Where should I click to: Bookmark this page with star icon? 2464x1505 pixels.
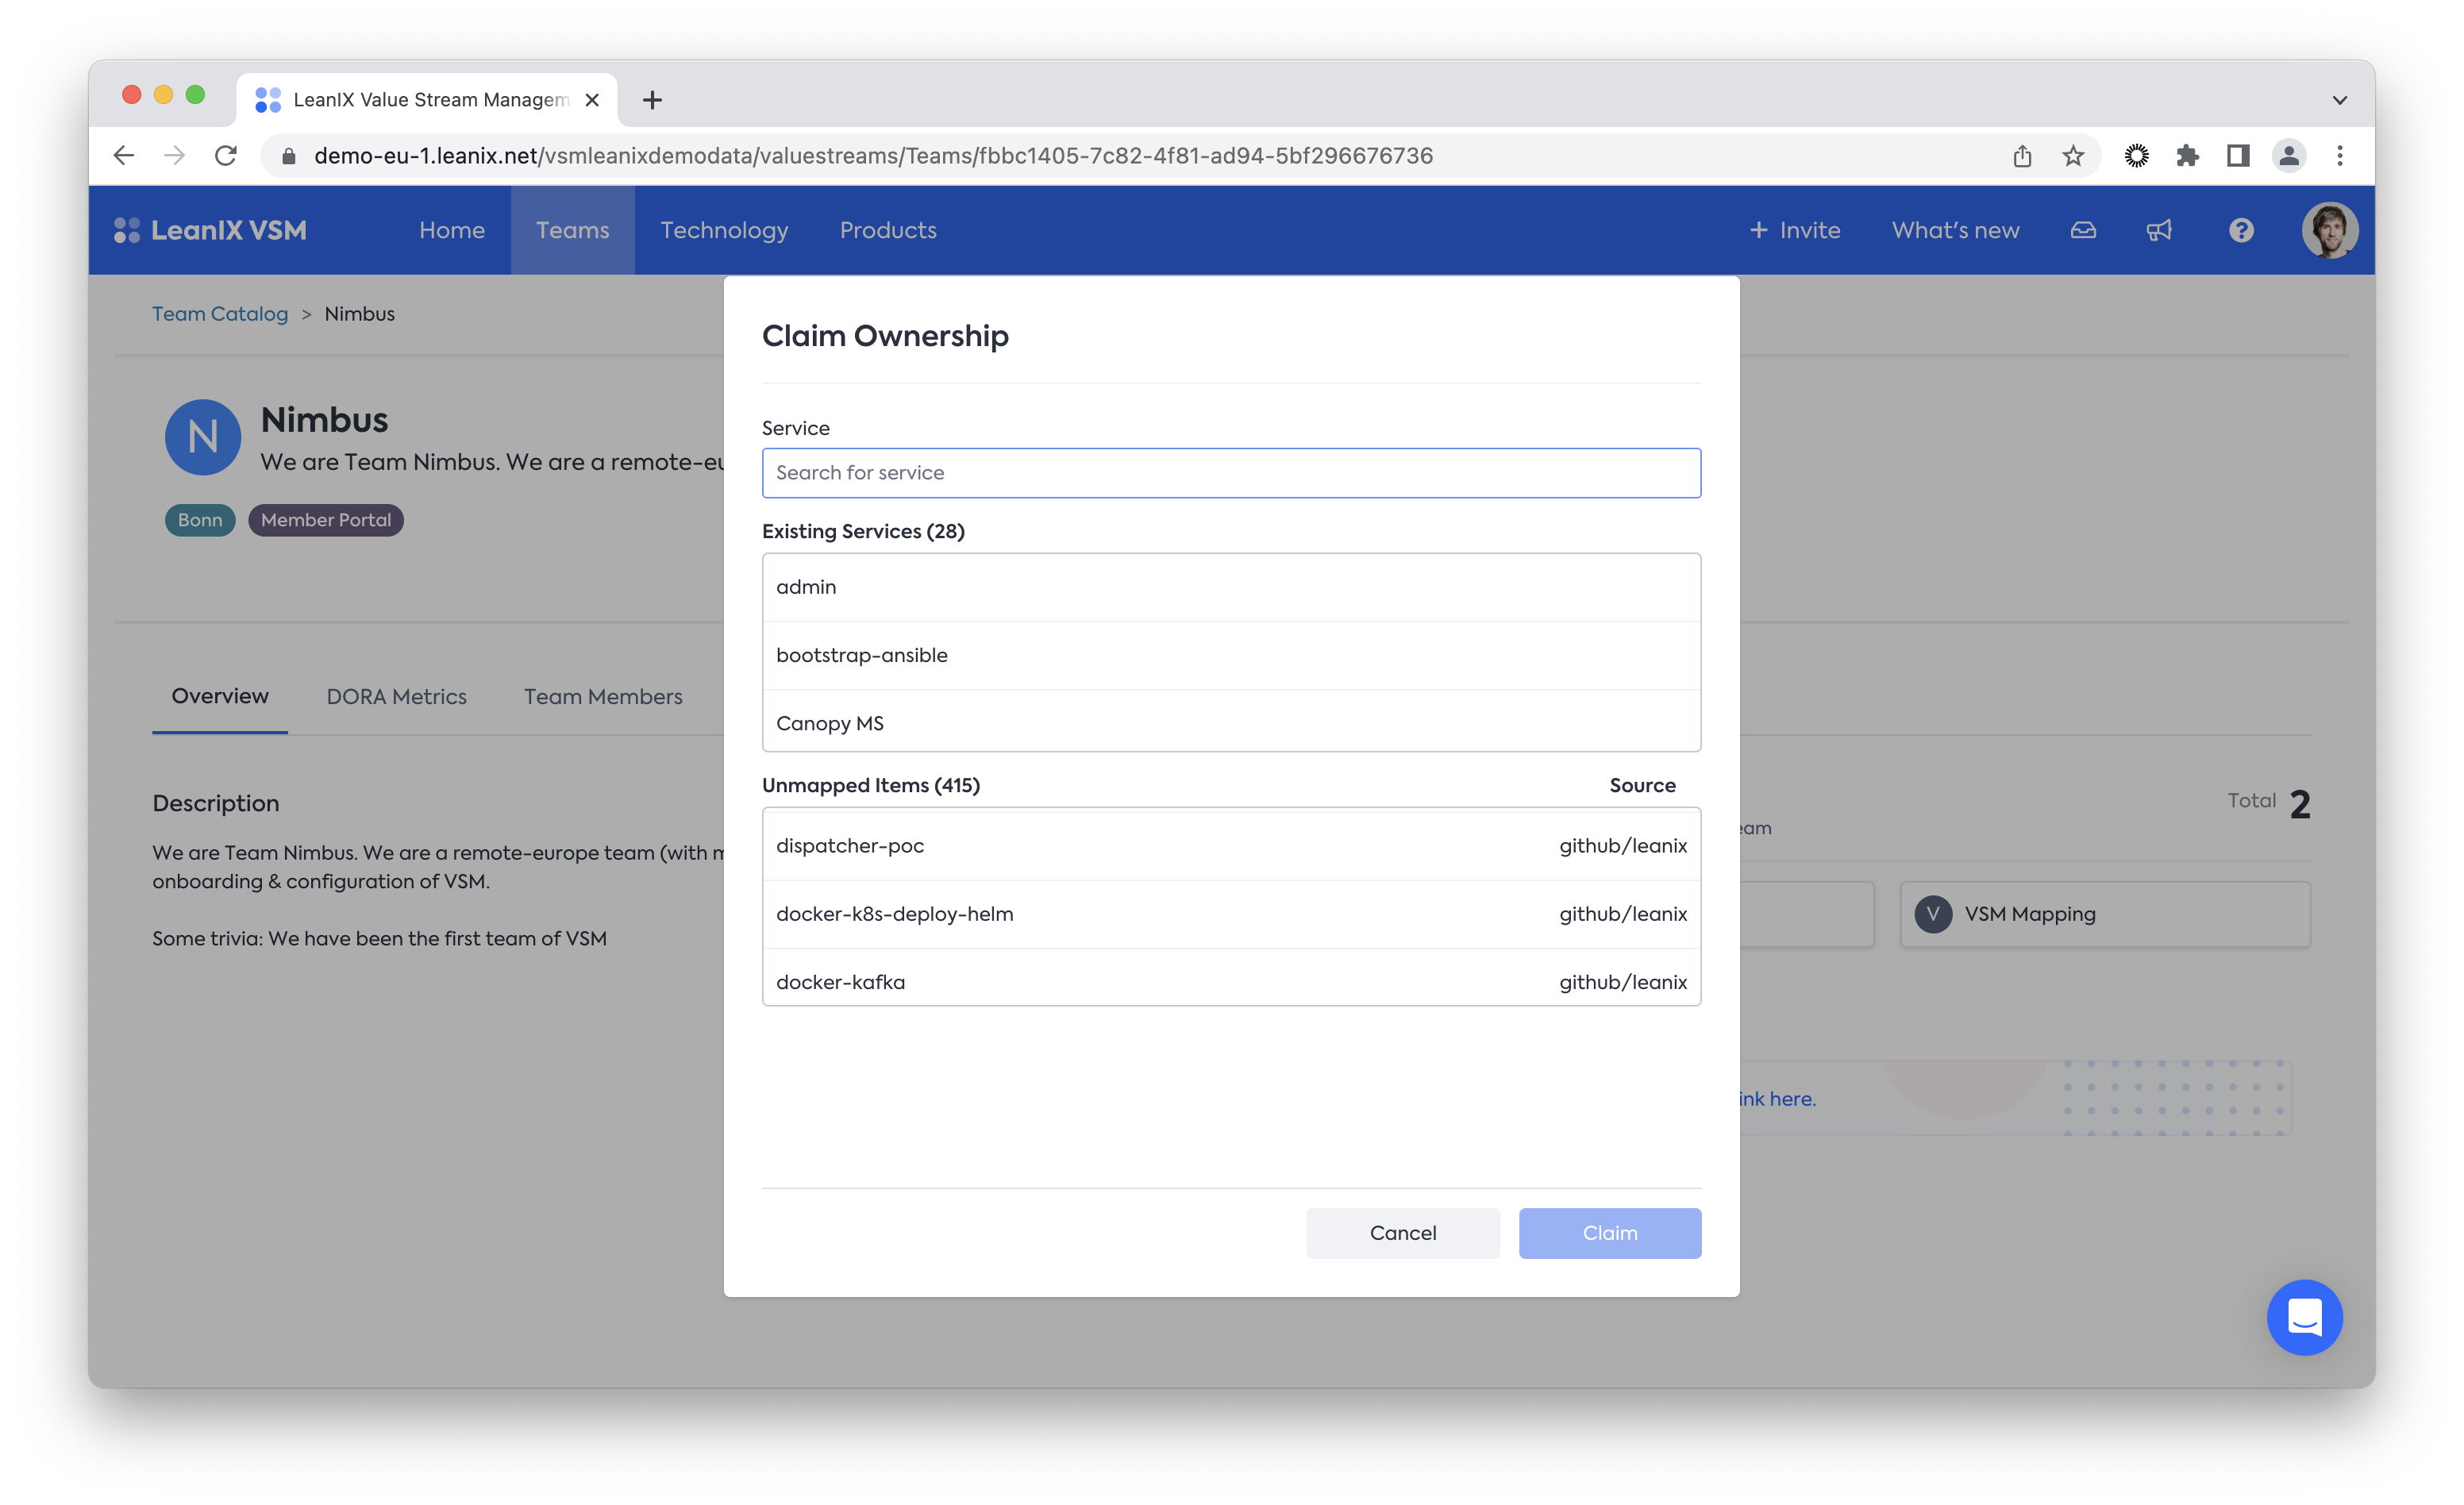[2073, 156]
